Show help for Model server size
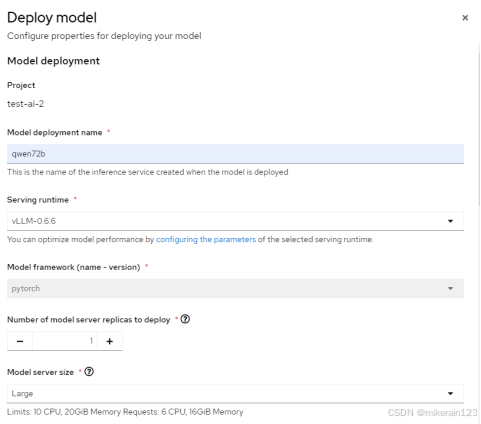Image resolution: width=481 pixels, height=424 pixels. 89,371
